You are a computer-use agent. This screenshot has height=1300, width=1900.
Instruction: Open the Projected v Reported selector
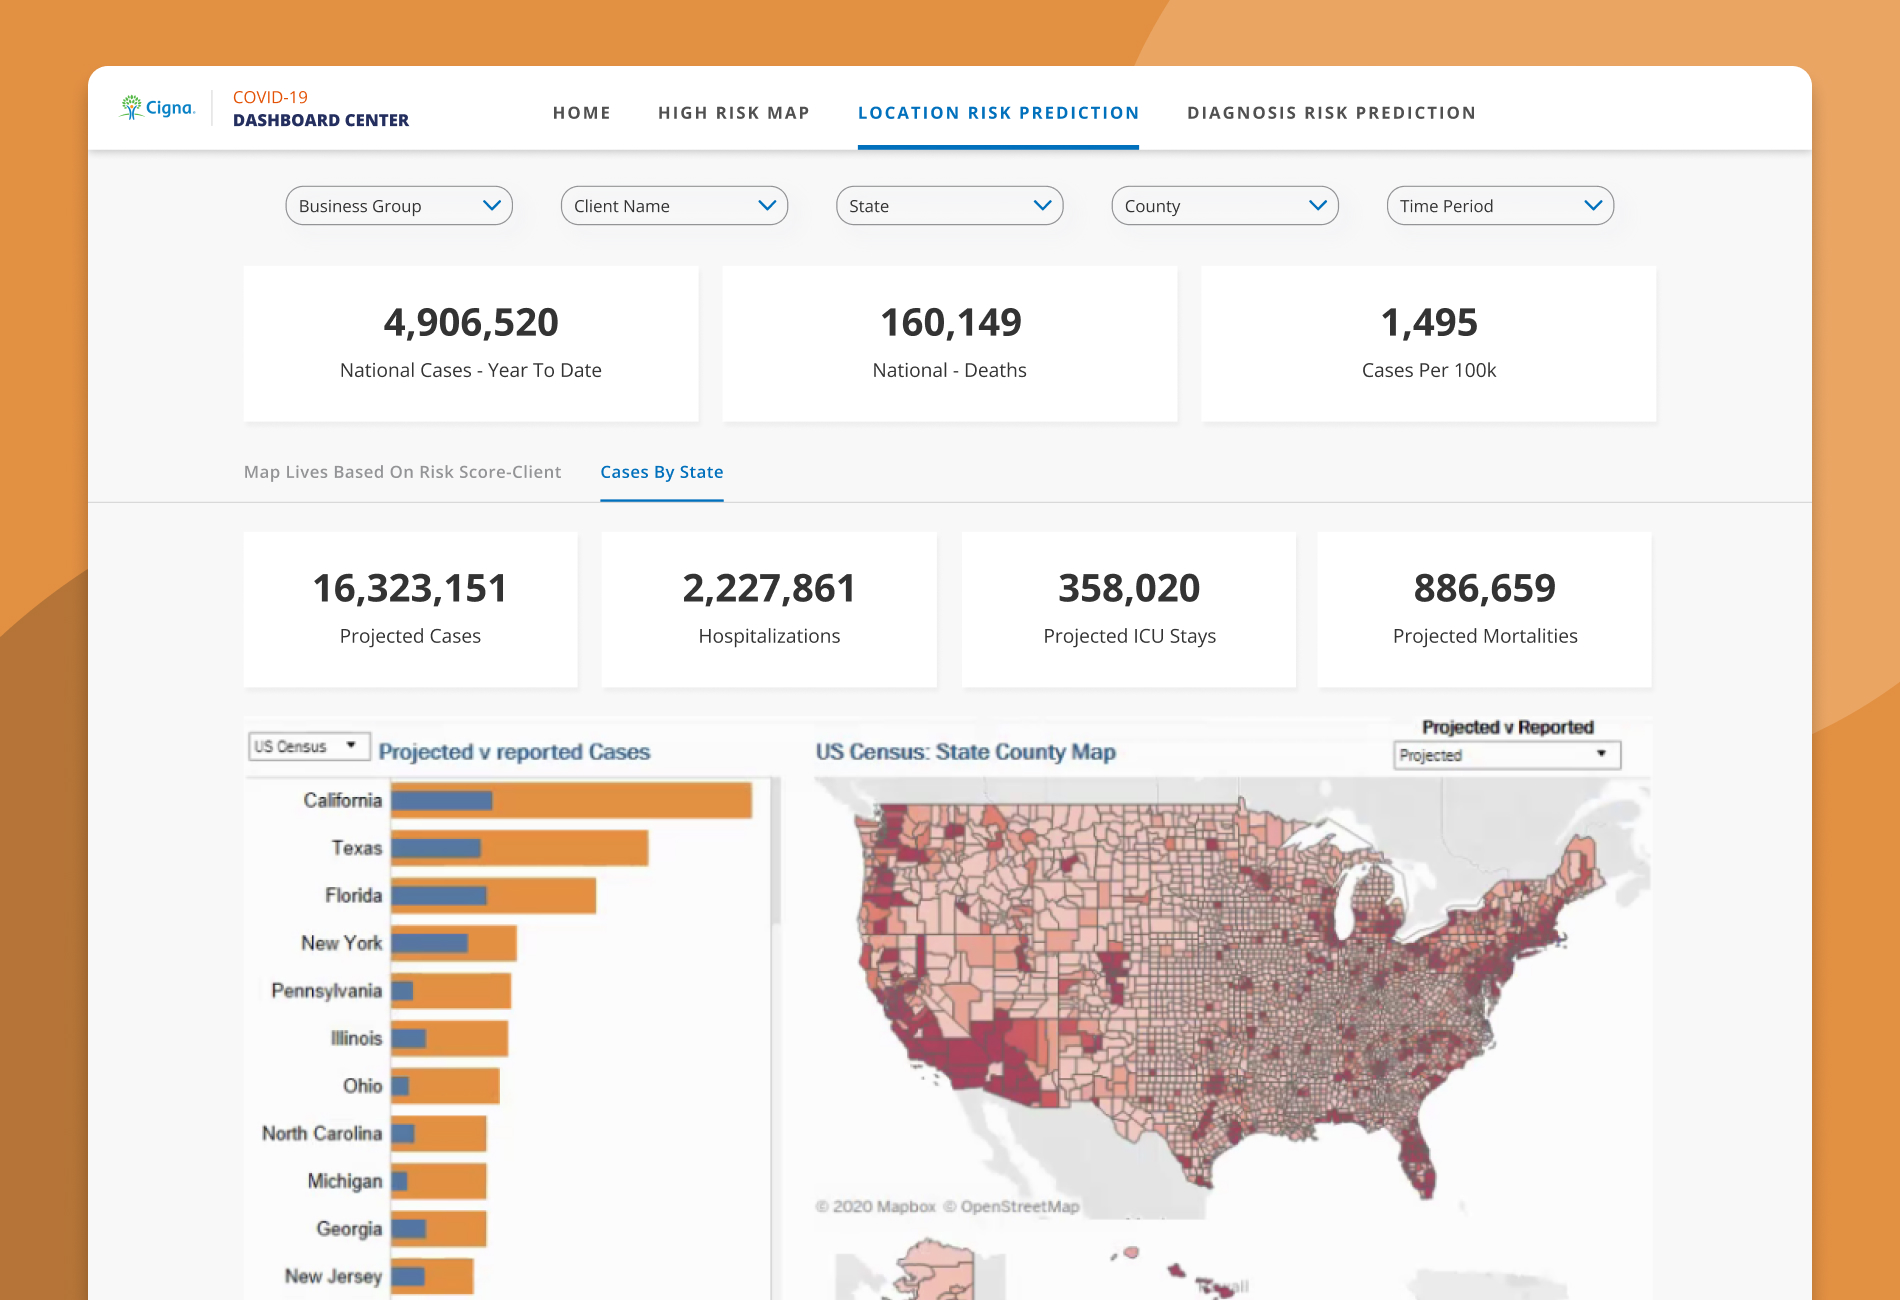1507,755
